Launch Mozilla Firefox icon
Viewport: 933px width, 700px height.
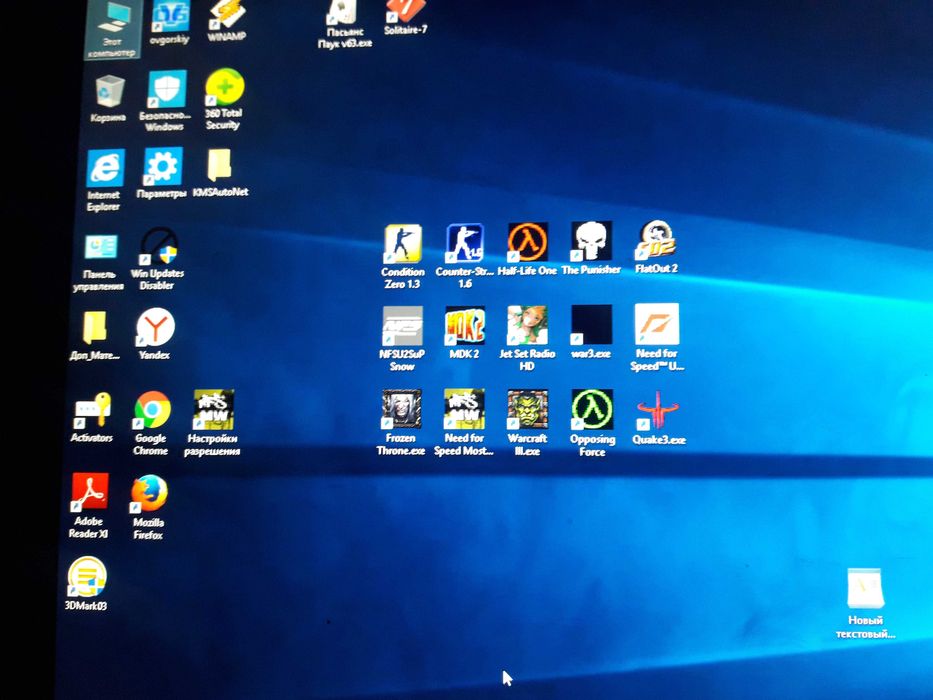[x=149, y=494]
